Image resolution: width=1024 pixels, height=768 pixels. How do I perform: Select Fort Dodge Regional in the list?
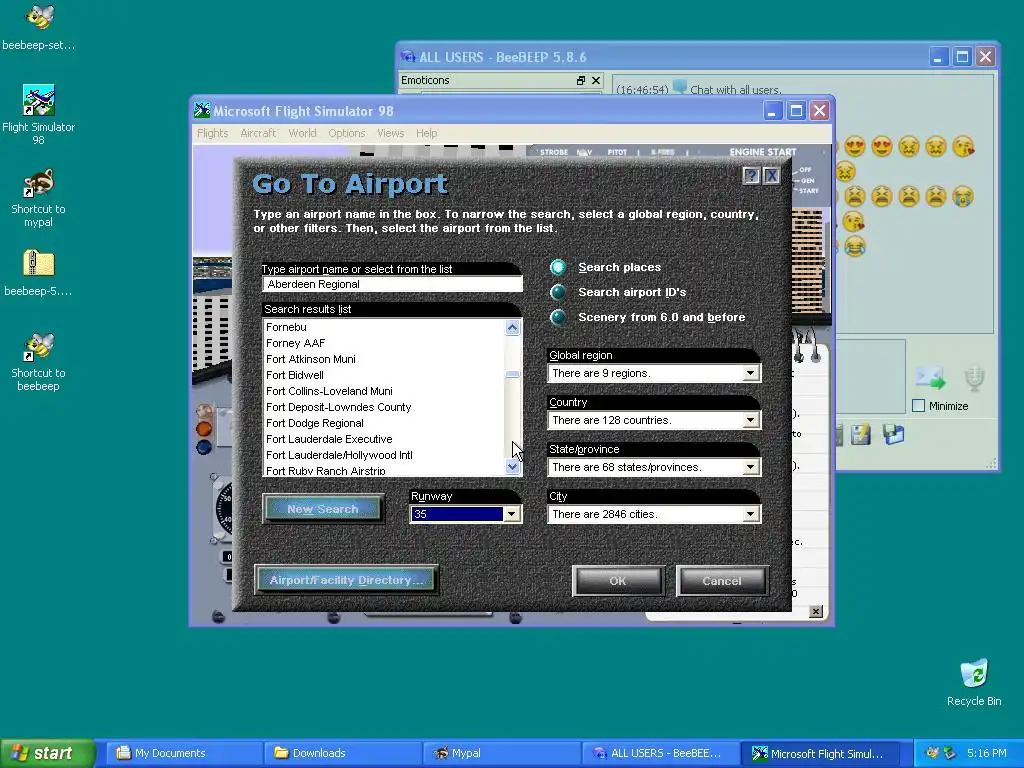tap(384, 423)
